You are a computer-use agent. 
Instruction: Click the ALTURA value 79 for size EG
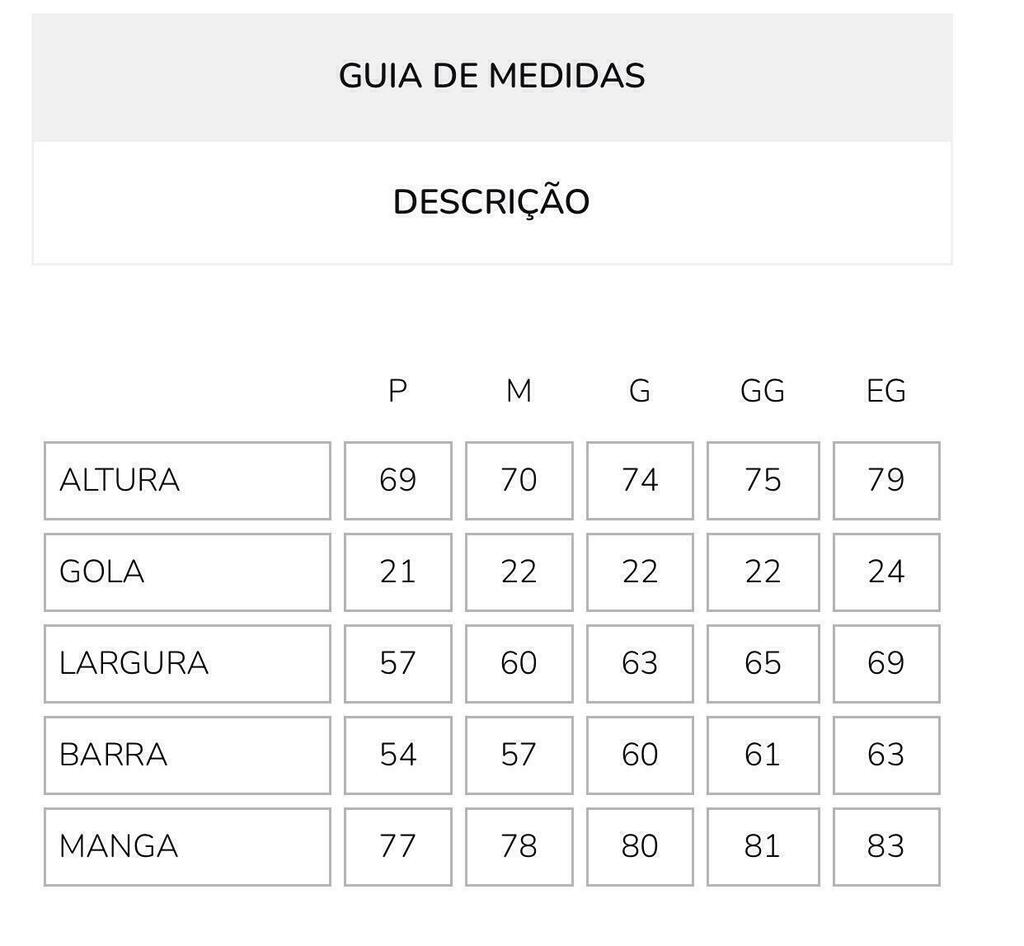(886, 481)
